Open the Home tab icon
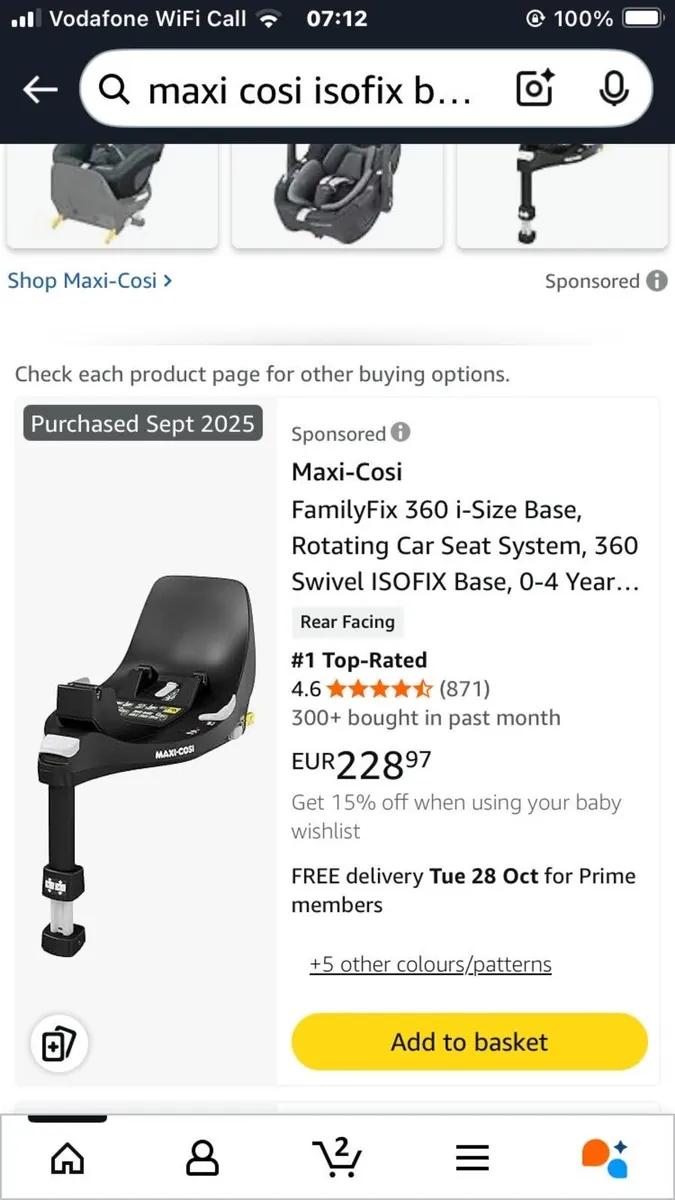The height and width of the screenshot is (1200, 675). pyautogui.click(x=68, y=1158)
